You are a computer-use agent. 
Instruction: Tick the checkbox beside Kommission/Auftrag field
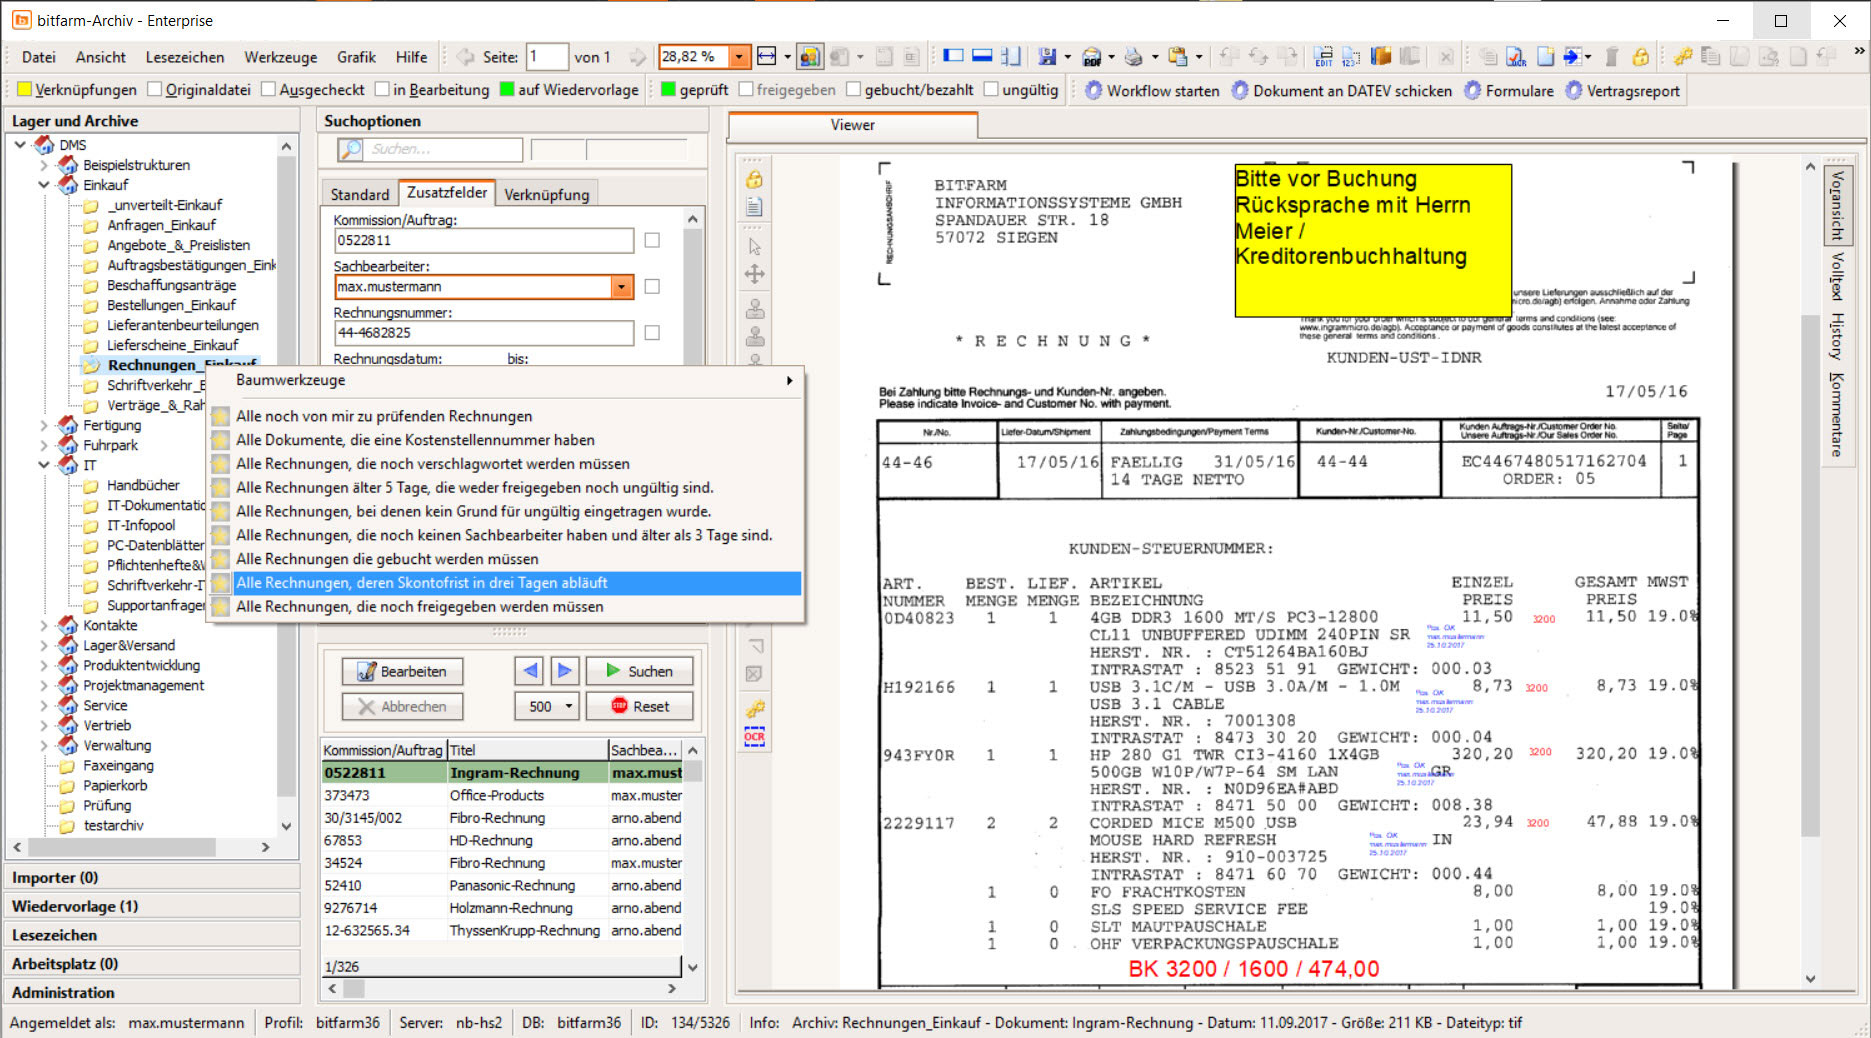(x=652, y=240)
